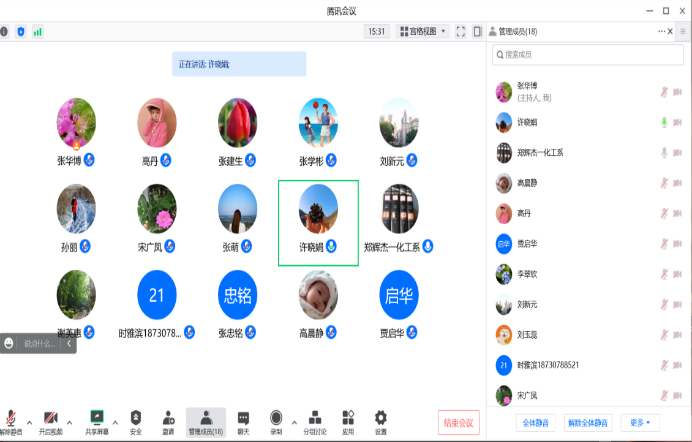Turn on camera with 开启视频
The width and height of the screenshot is (692, 442).
coord(50,418)
